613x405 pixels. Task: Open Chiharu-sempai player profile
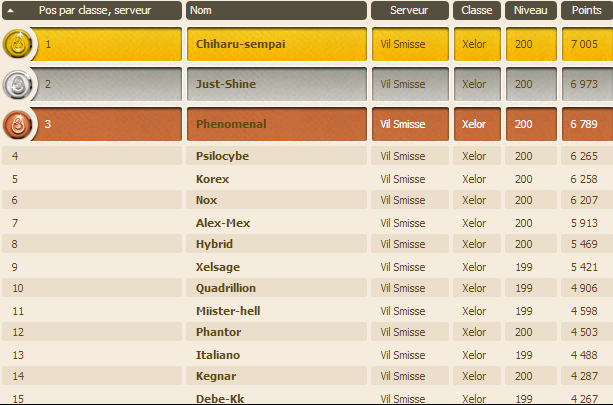240,44
